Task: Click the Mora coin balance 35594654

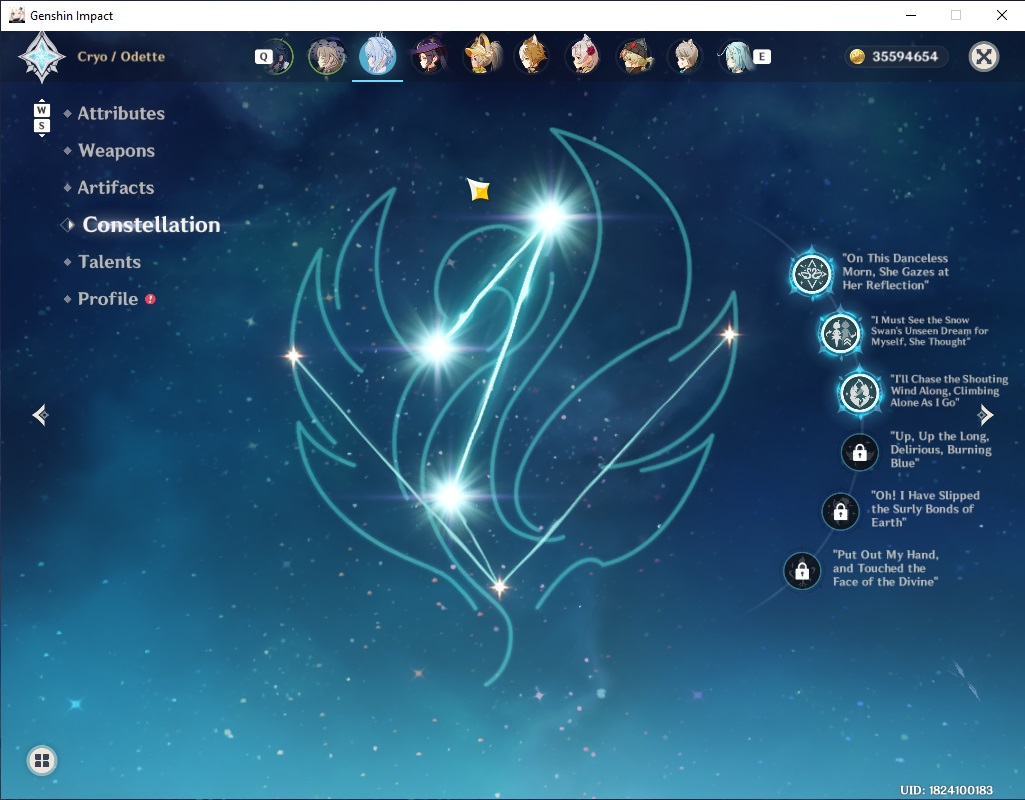Action: pos(896,57)
